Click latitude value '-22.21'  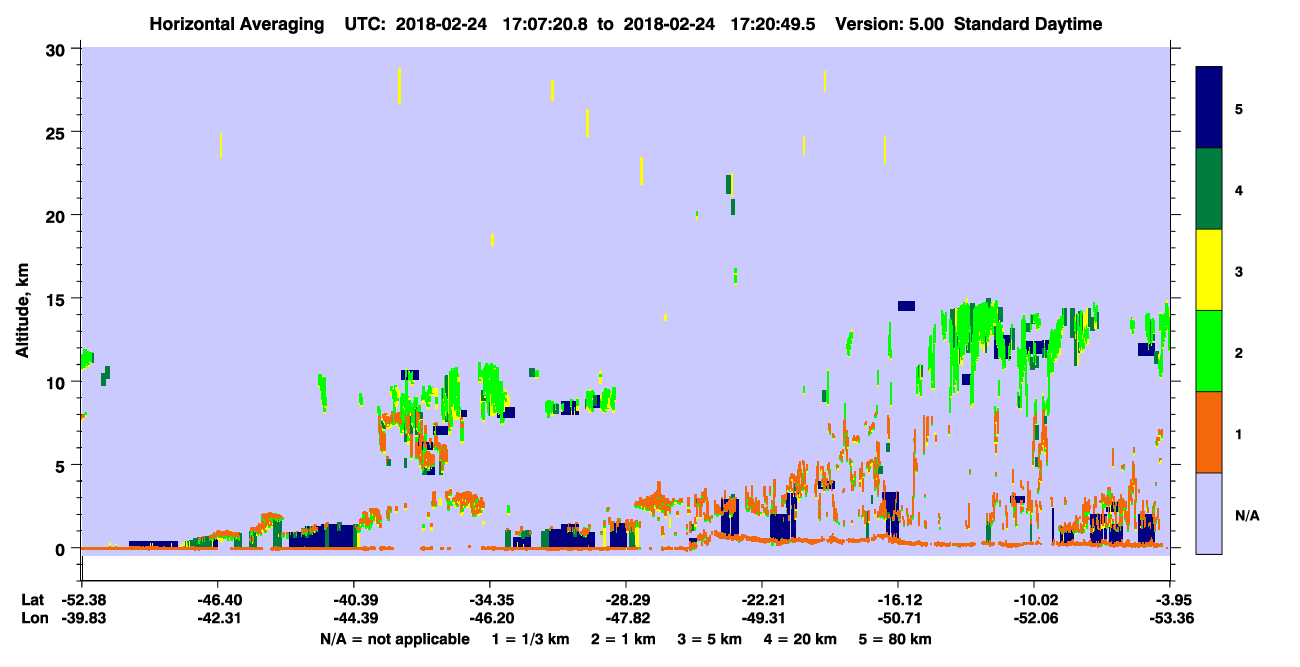click(761, 600)
